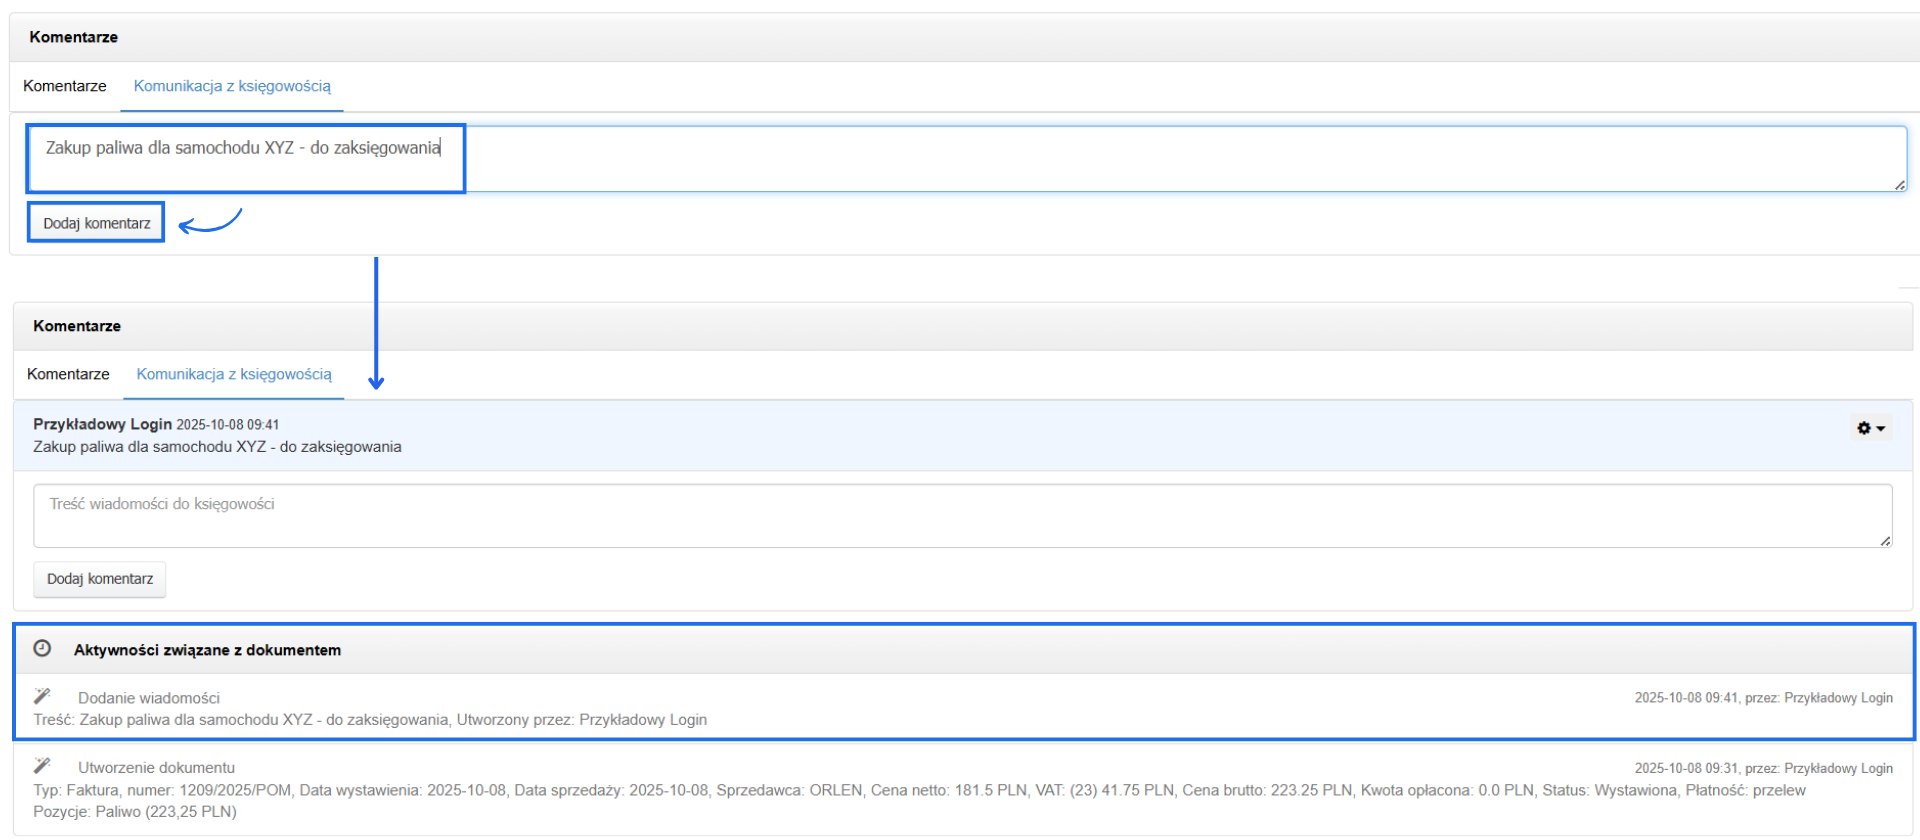Select Komunikacja z księgowością tab above the posted comment
Screen dimensions: 1920x840
pos(234,374)
